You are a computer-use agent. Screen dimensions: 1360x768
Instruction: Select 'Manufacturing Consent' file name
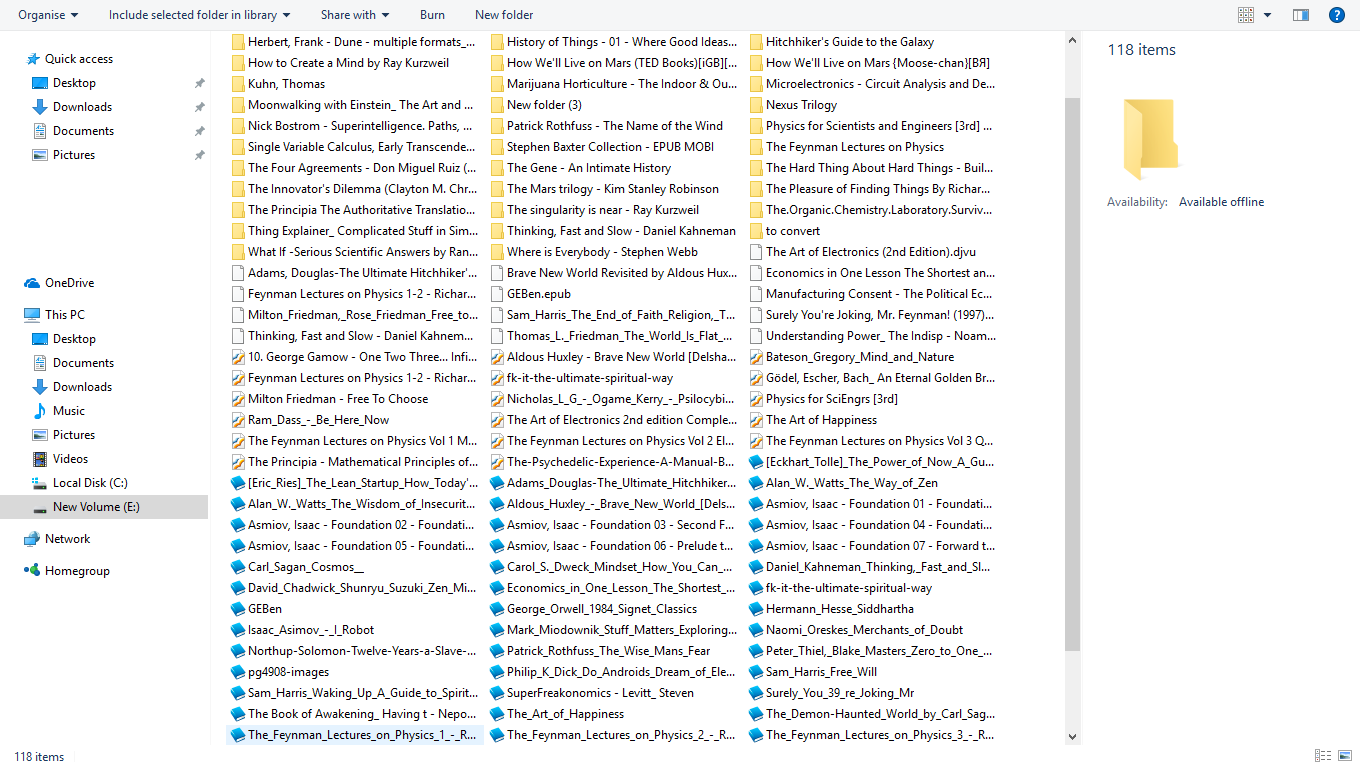pos(880,294)
